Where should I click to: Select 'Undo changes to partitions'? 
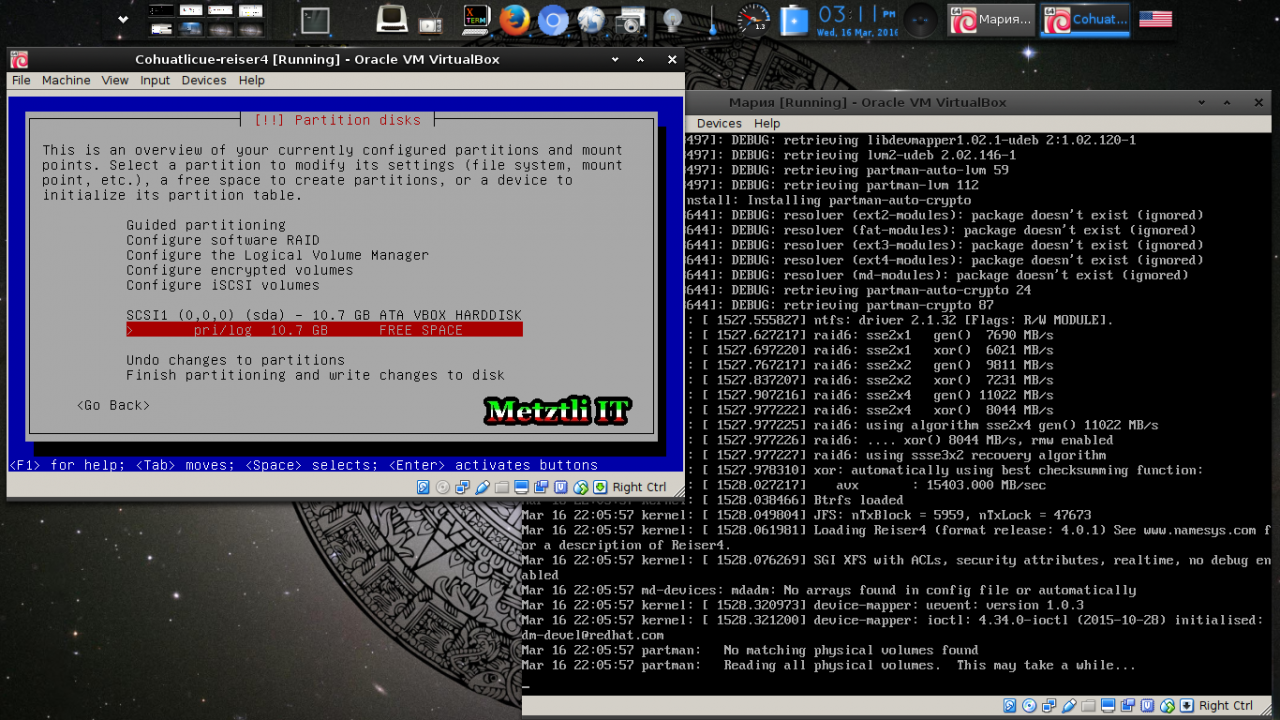235,360
